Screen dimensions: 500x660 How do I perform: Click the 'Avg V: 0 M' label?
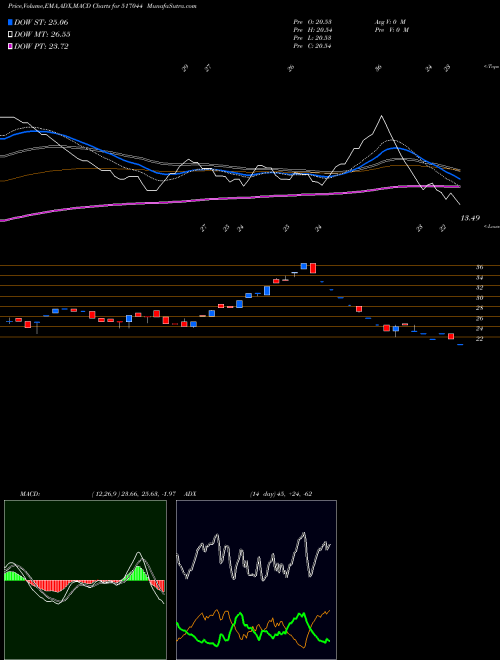tap(390, 22)
